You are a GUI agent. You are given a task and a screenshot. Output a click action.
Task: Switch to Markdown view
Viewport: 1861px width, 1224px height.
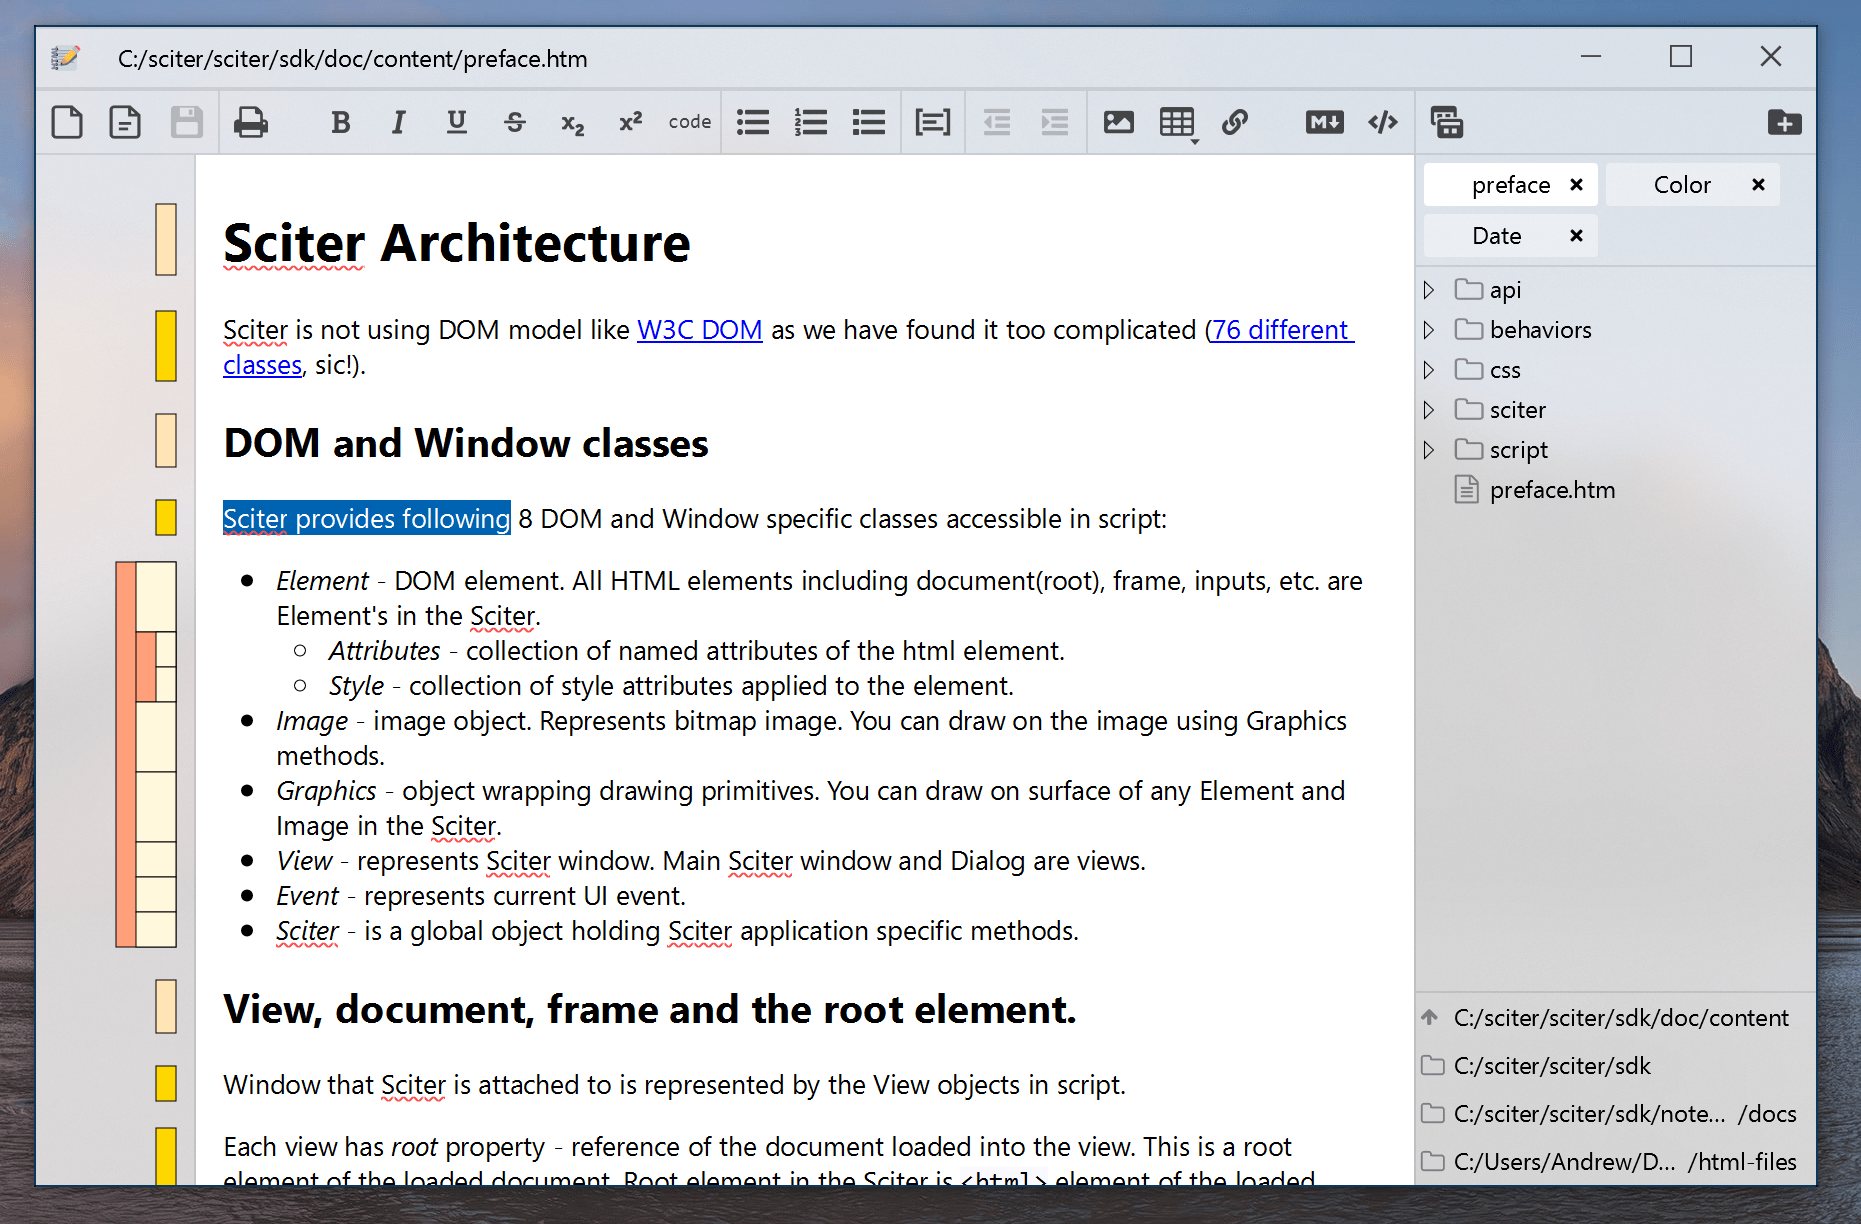1325,122
